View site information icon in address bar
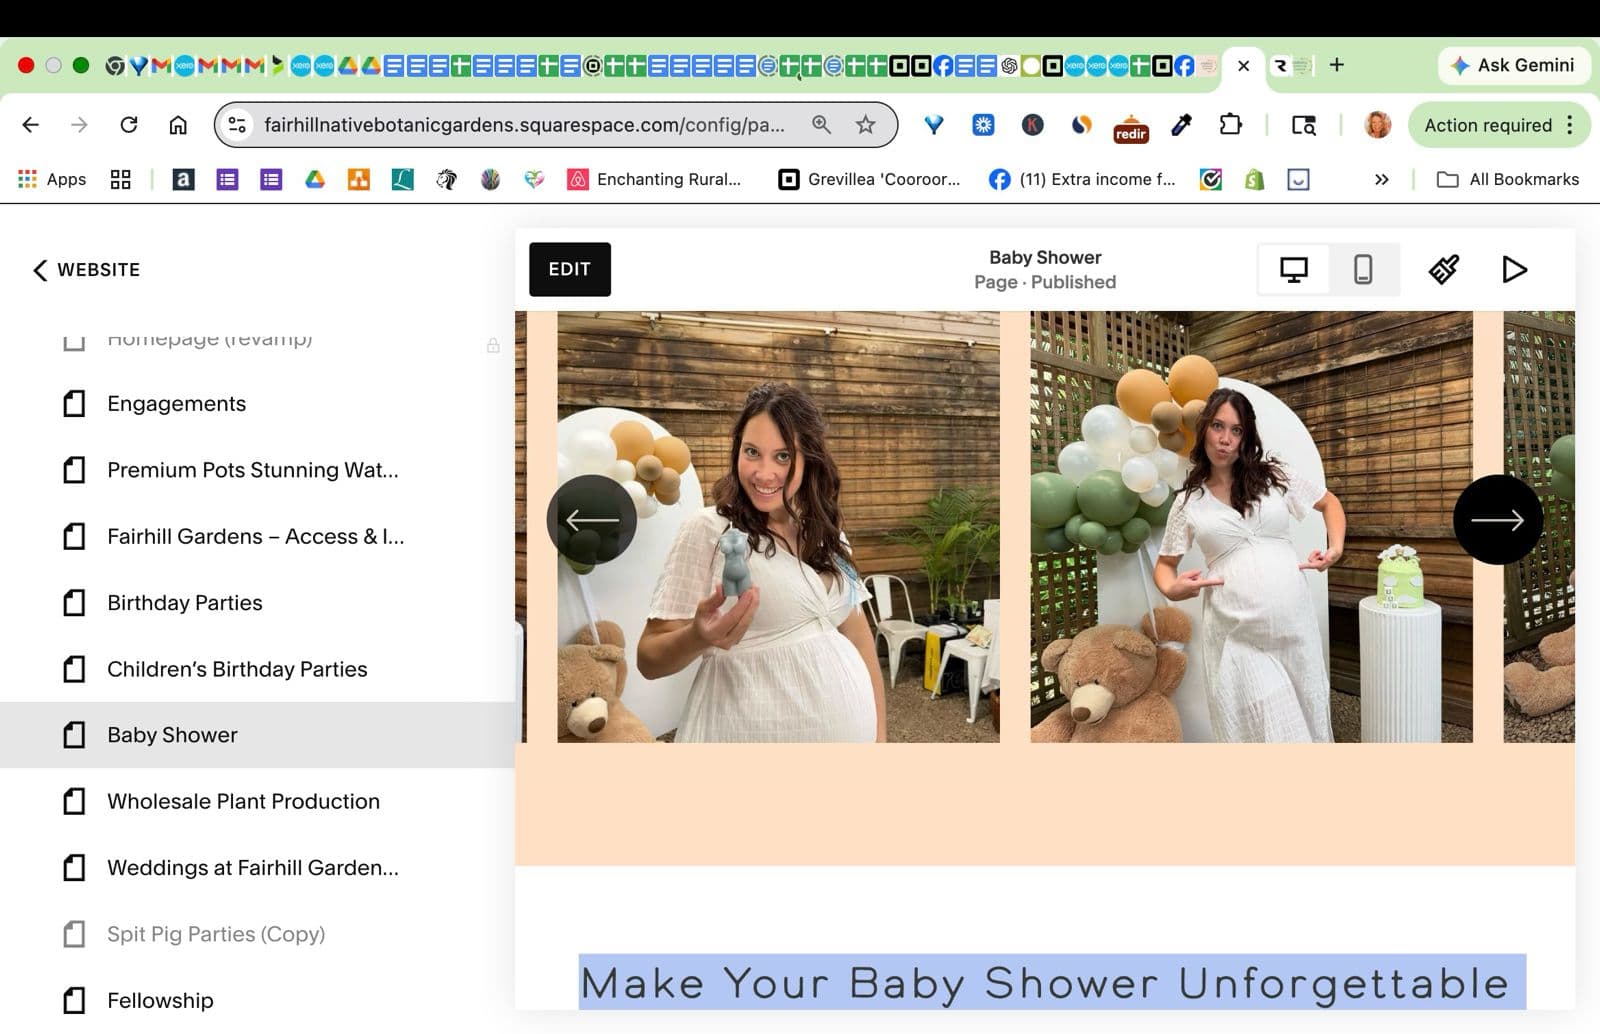 tap(238, 125)
